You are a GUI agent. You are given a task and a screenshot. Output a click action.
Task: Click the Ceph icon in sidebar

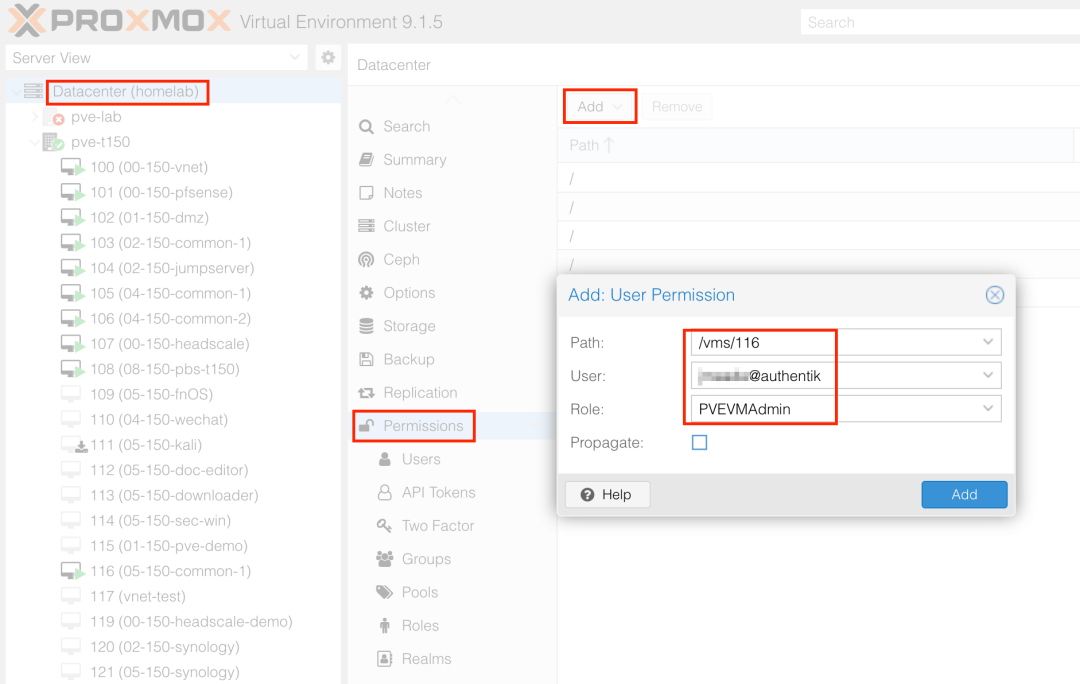pos(367,260)
